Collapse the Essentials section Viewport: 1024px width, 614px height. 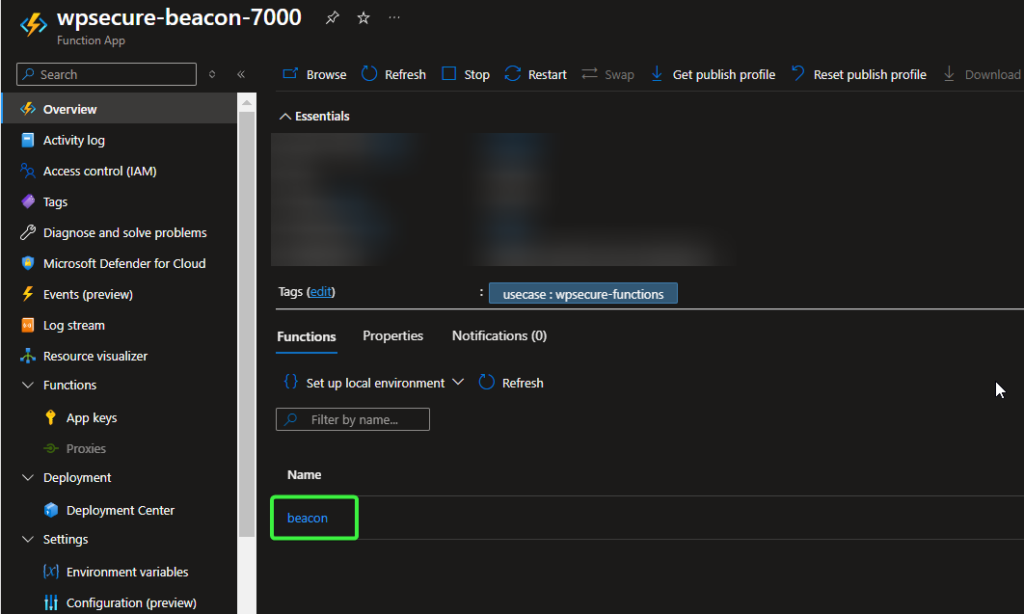click(x=284, y=117)
